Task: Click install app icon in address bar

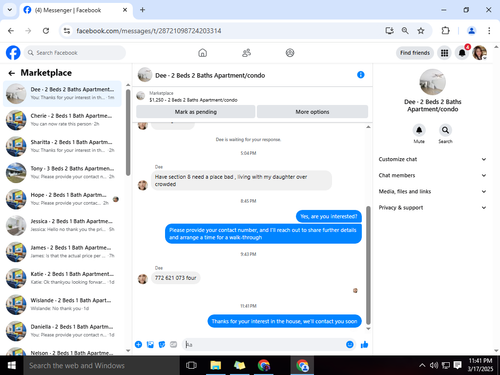Action: pyautogui.click(x=389, y=31)
